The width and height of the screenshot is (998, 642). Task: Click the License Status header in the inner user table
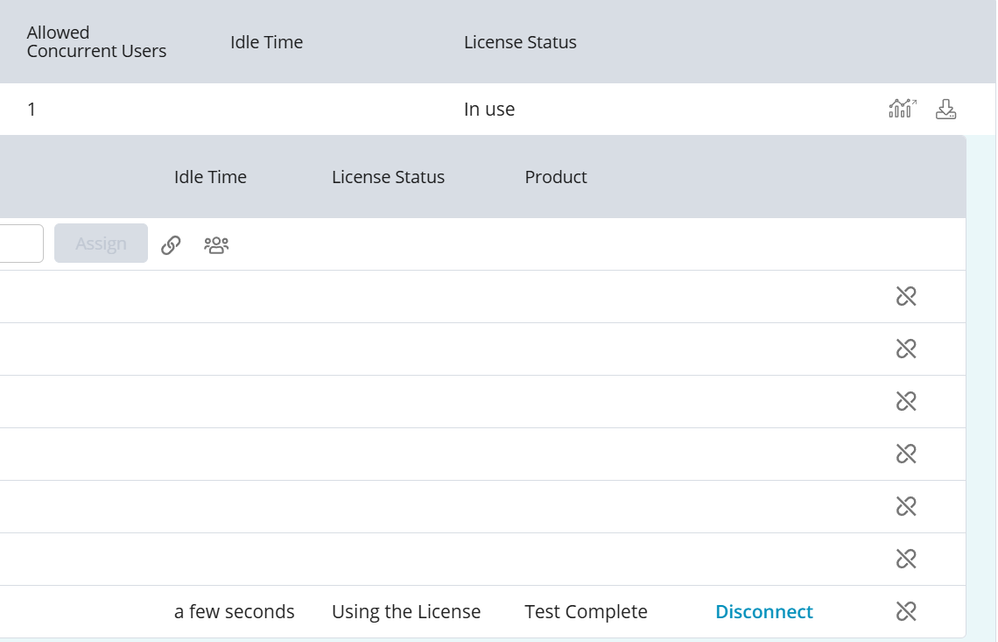point(388,177)
